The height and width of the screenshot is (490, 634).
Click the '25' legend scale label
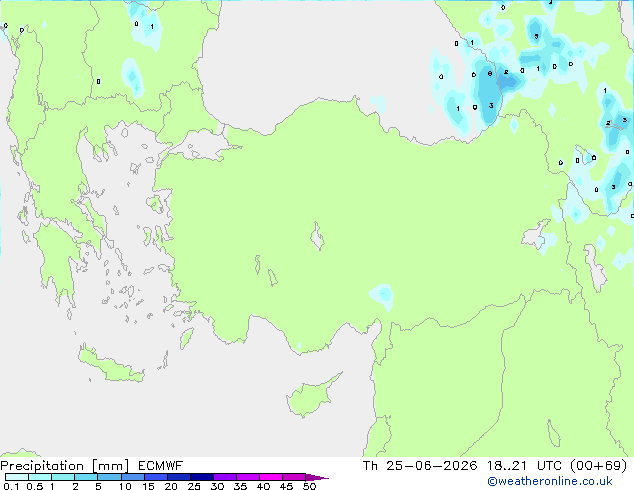pos(194,486)
